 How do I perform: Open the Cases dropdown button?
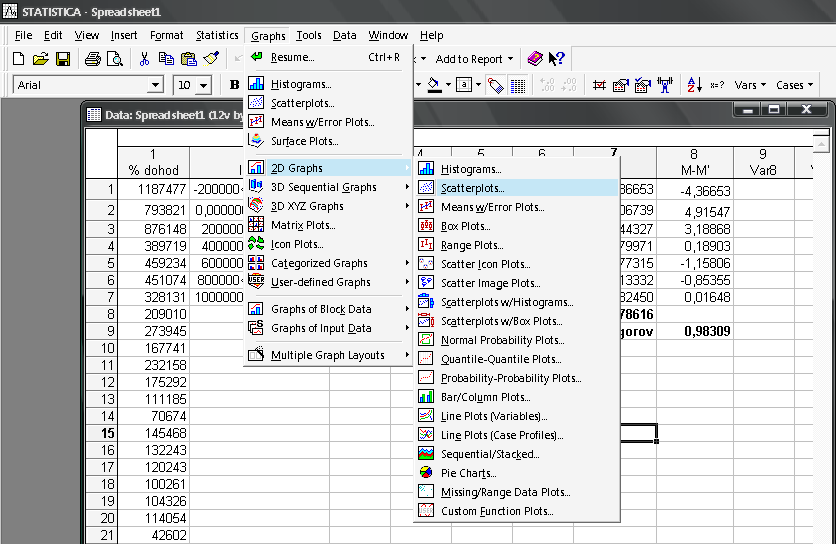[x=794, y=85]
